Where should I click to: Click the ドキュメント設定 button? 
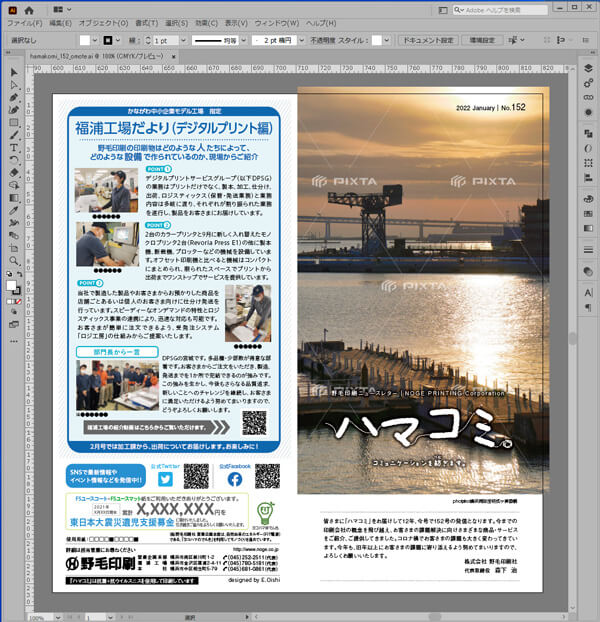(x=428, y=40)
